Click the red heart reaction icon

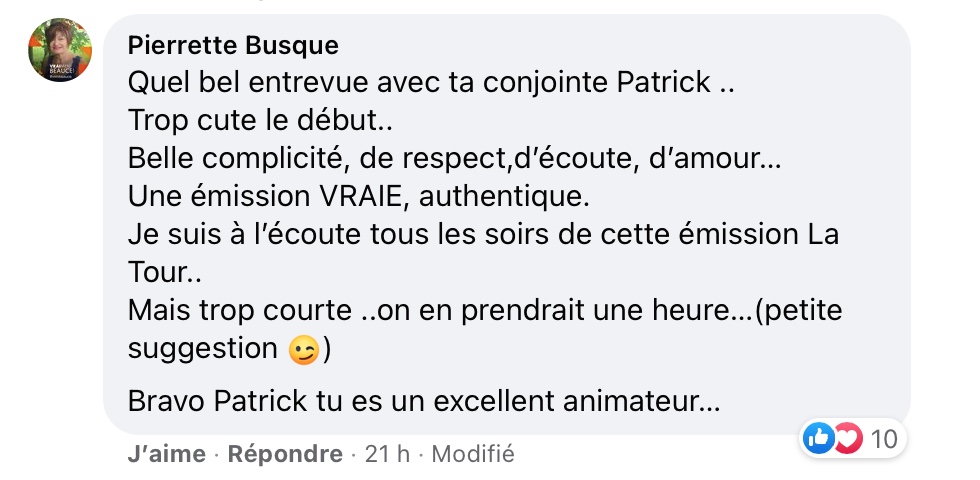pyautogui.click(x=847, y=438)
